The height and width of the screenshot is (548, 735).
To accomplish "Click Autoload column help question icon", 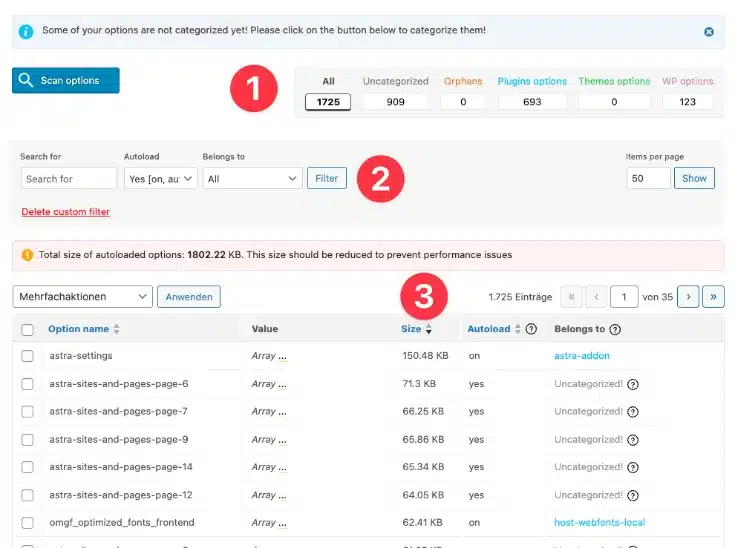I will (x=531, y=329).
